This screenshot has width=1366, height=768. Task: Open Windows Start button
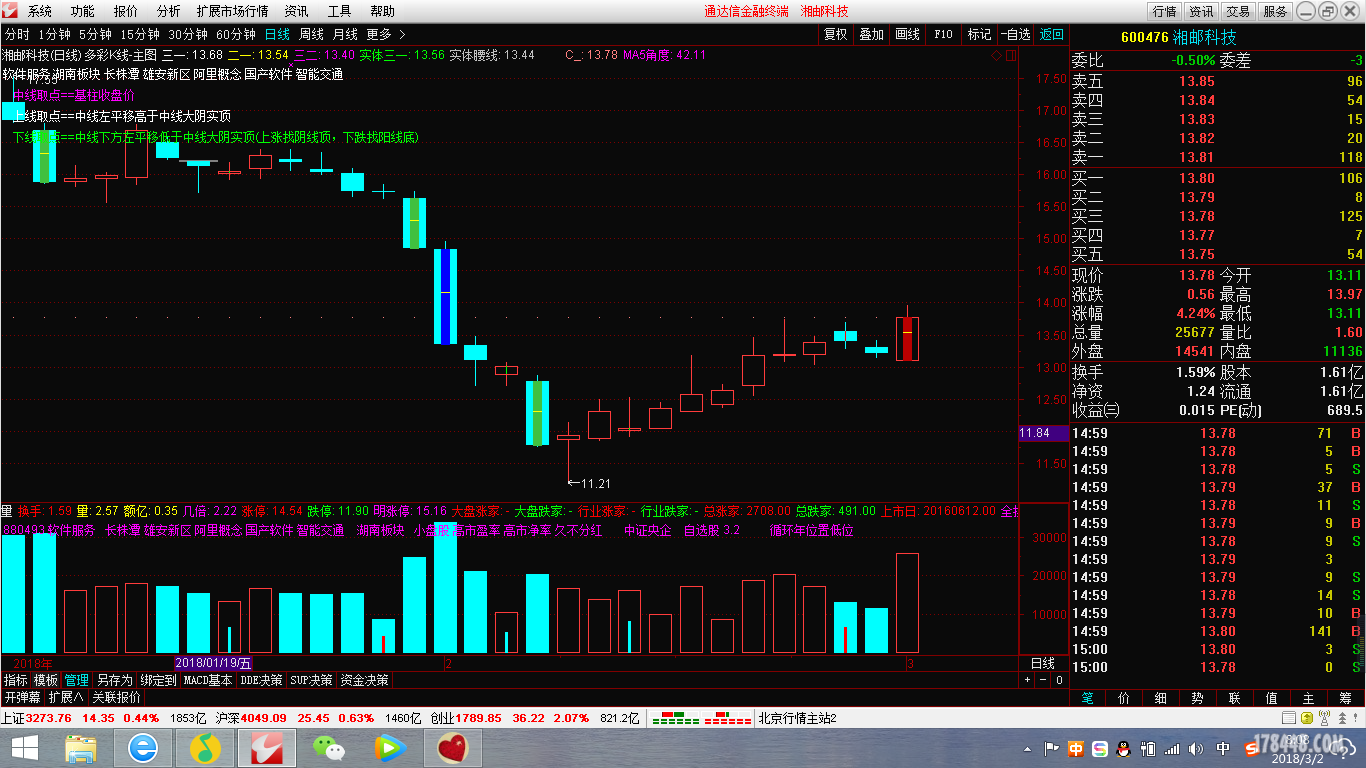(x=25, y=747)
